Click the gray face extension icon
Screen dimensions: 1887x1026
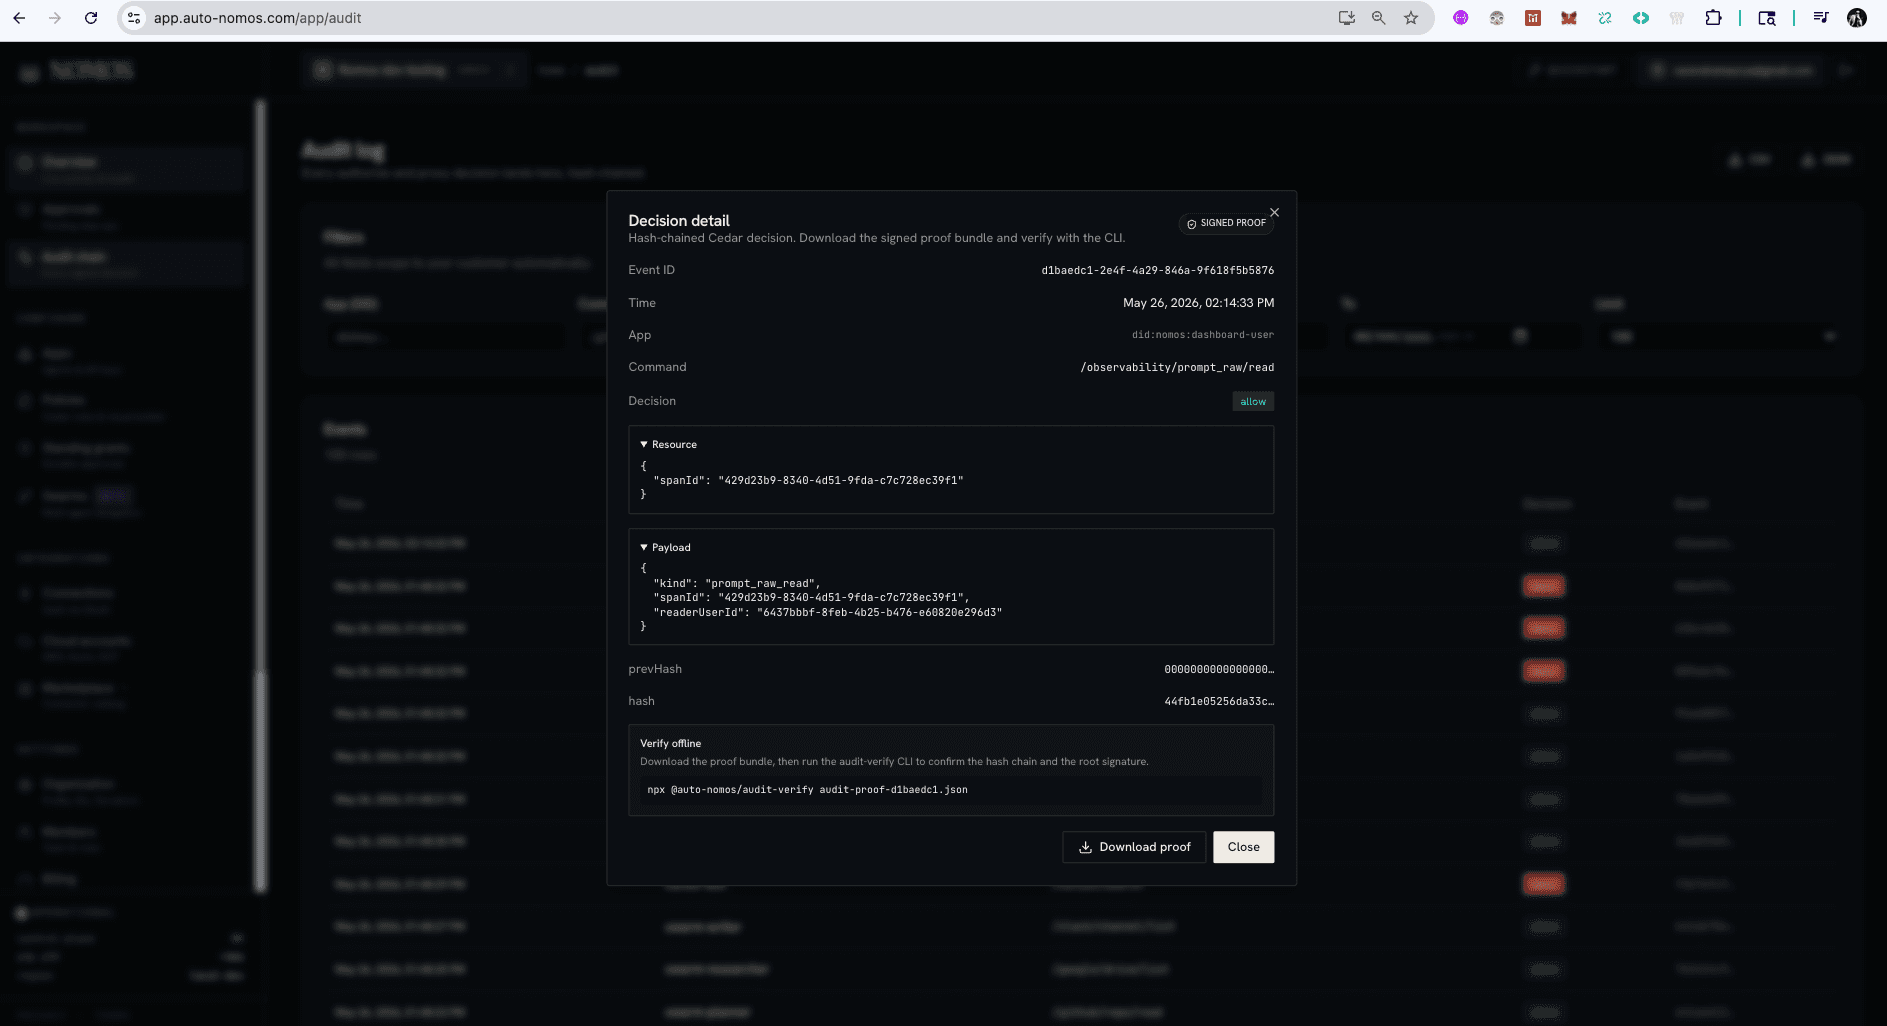click(x=1497, y=18)
